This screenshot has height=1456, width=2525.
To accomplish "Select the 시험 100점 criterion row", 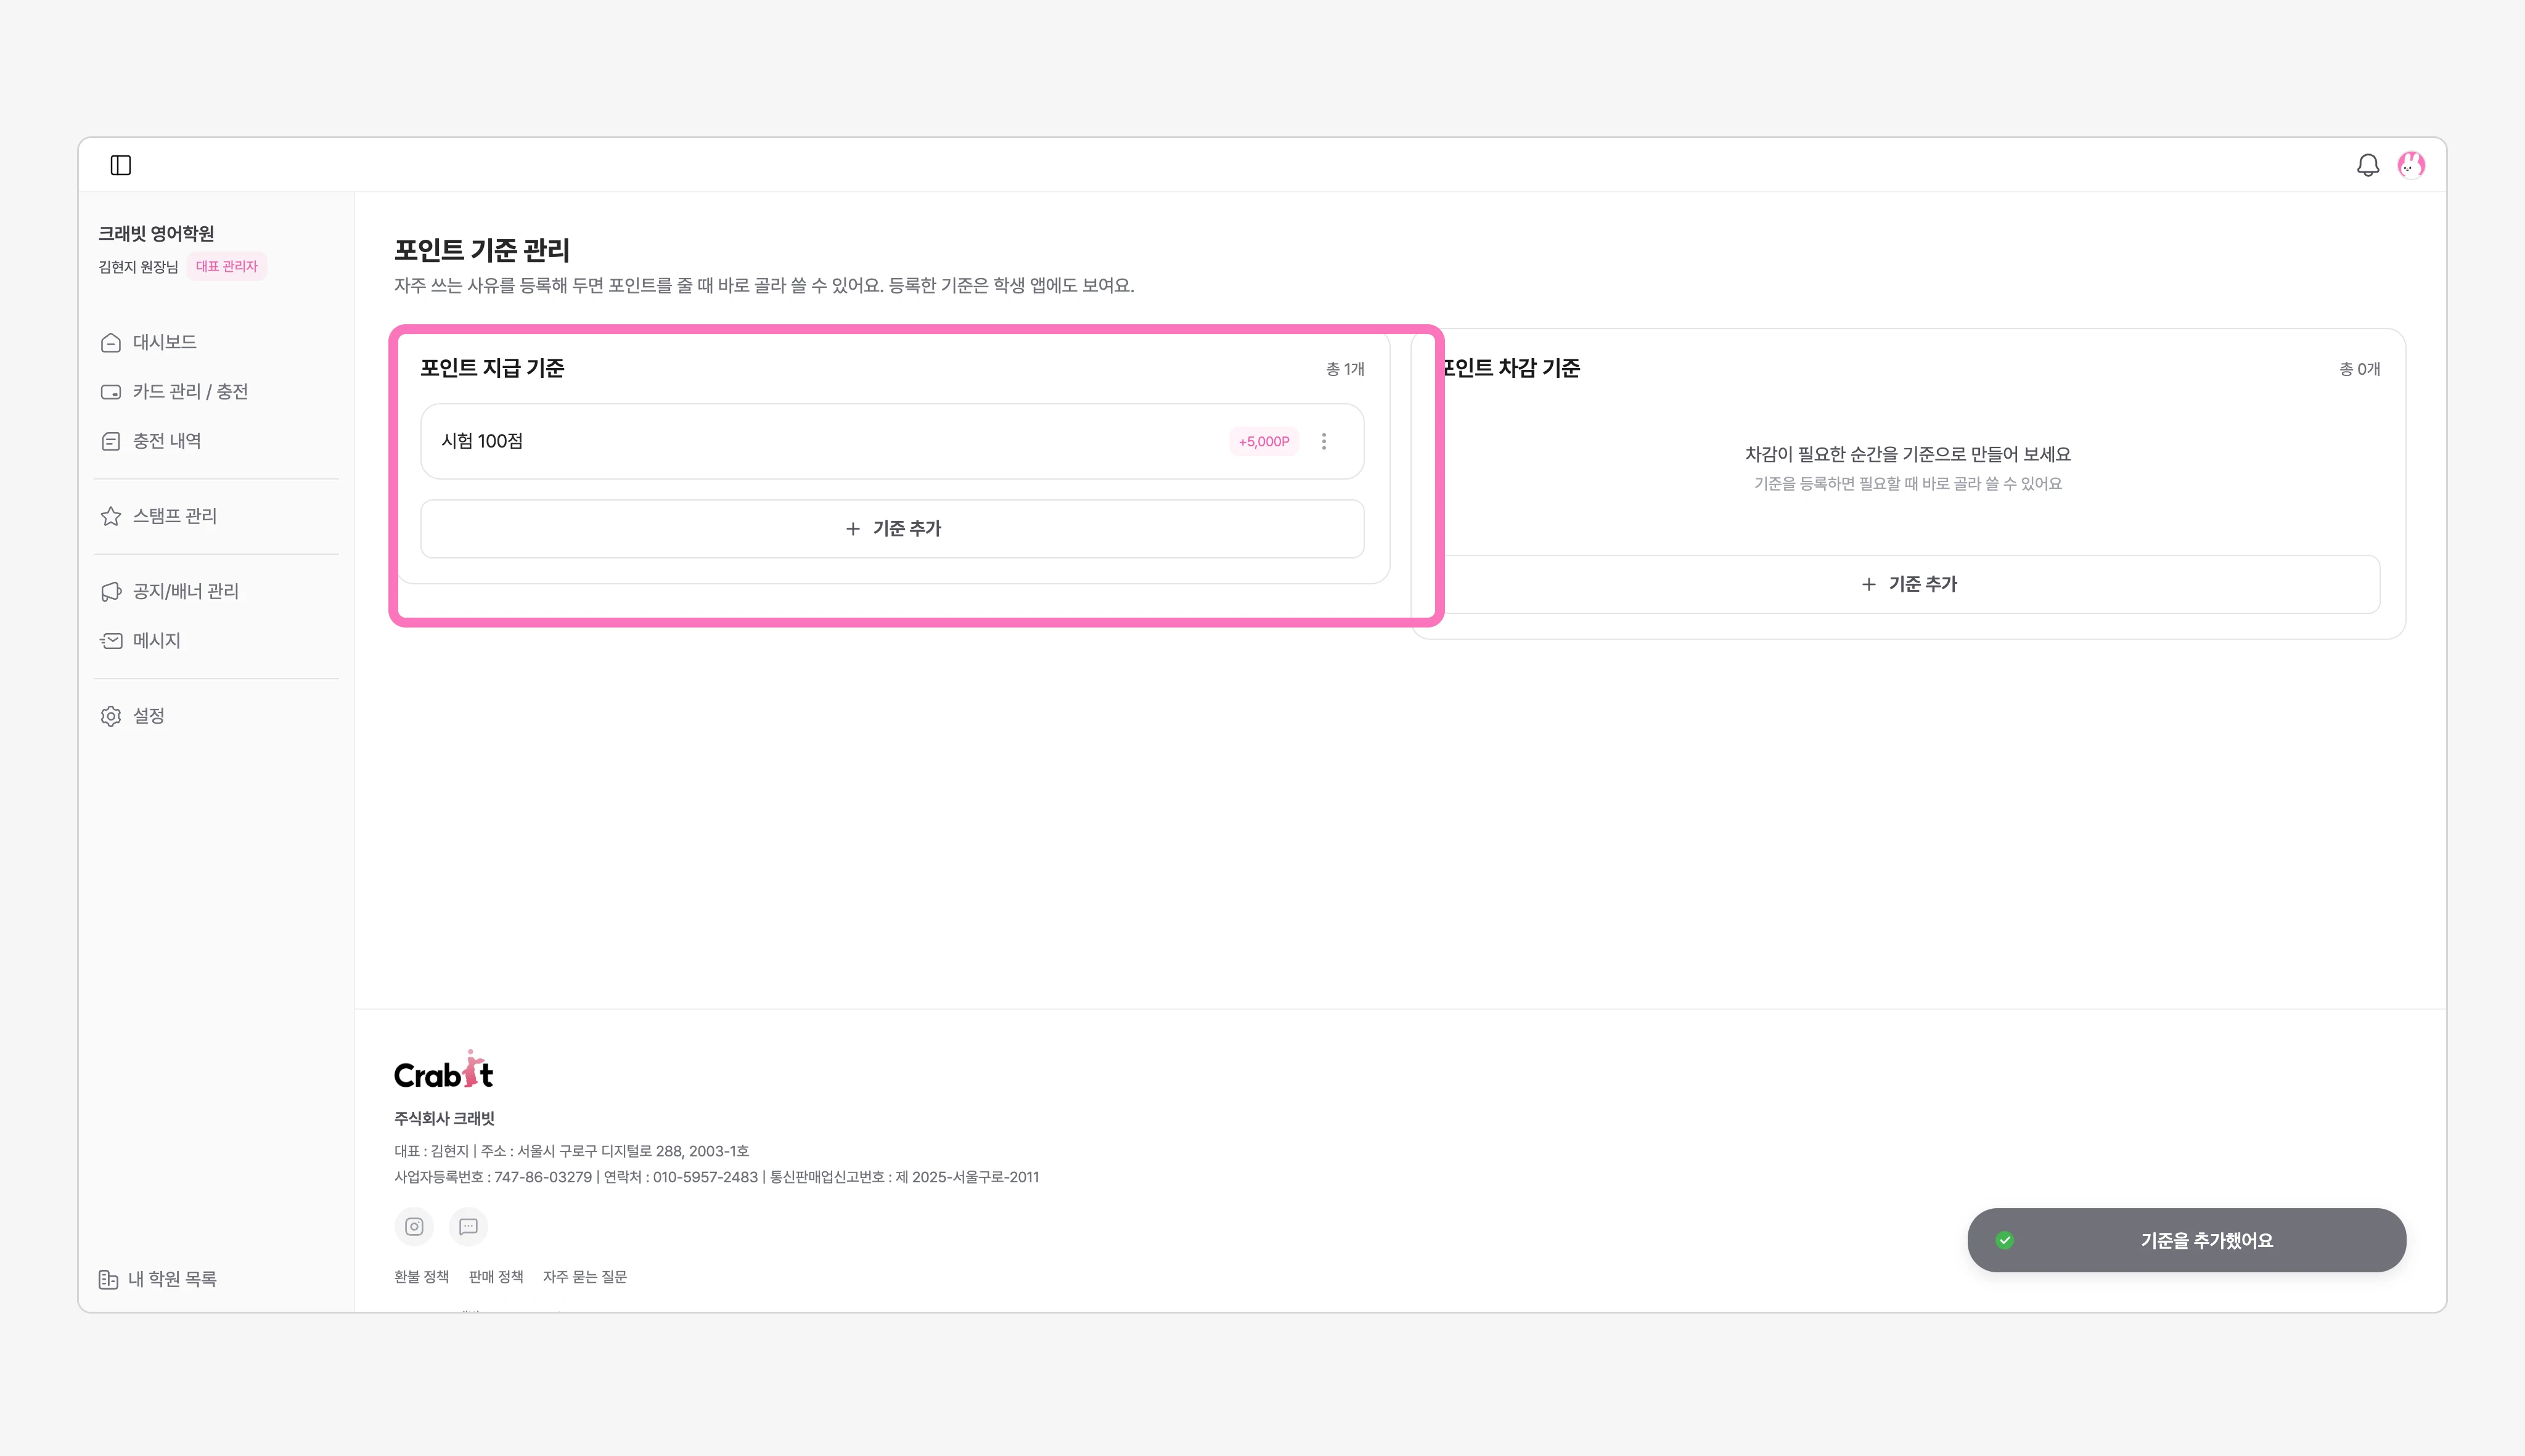I will click(892, 441).
